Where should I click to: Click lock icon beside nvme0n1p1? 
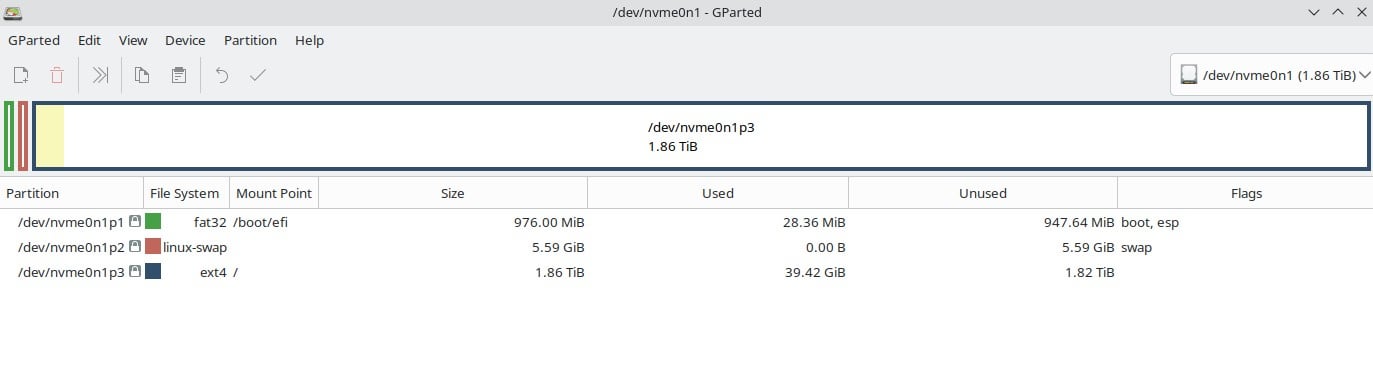[x=135, y=222]
